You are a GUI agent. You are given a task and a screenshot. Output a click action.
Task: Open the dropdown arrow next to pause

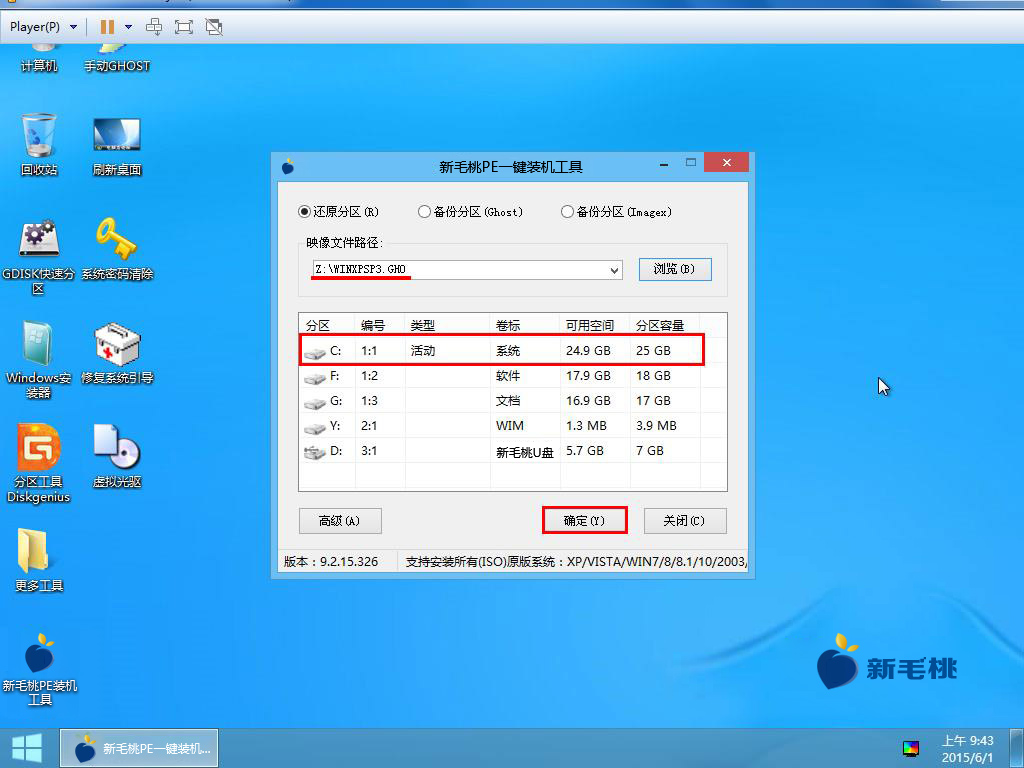tap(129, 27)
